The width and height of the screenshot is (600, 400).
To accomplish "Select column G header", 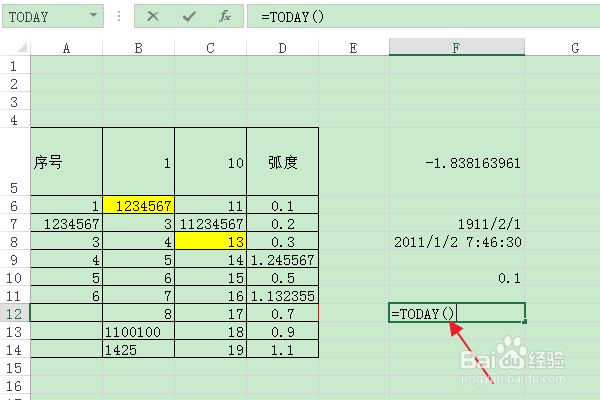I will click(562, 48).
